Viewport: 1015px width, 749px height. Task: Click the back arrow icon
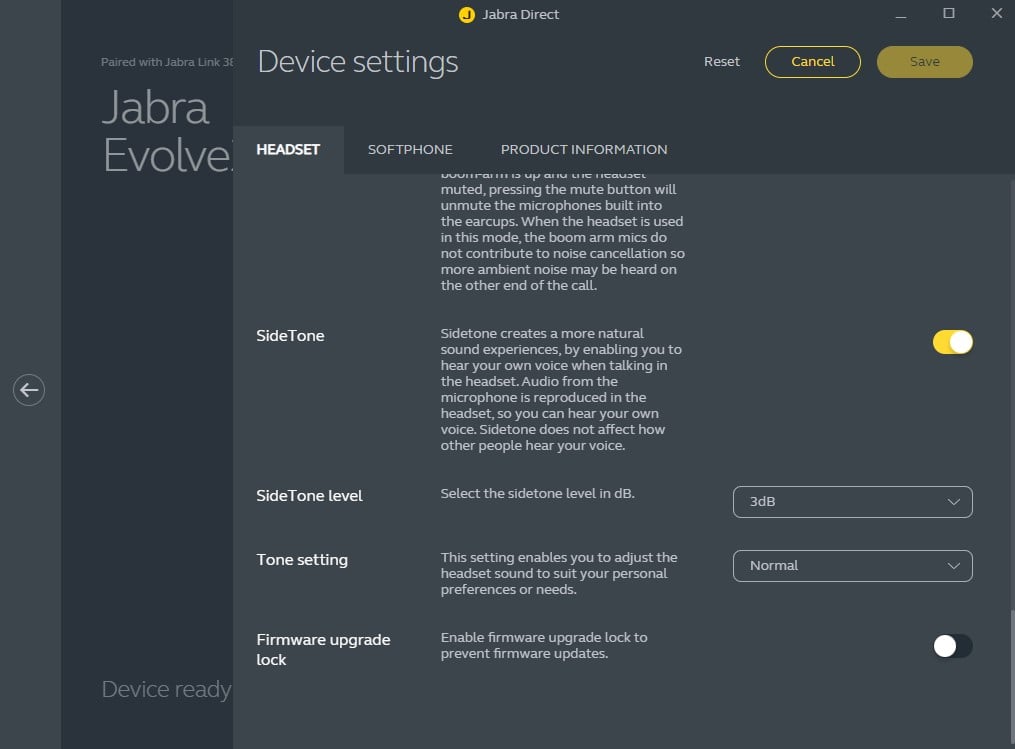pyautogui.click(x=29, y=389)
